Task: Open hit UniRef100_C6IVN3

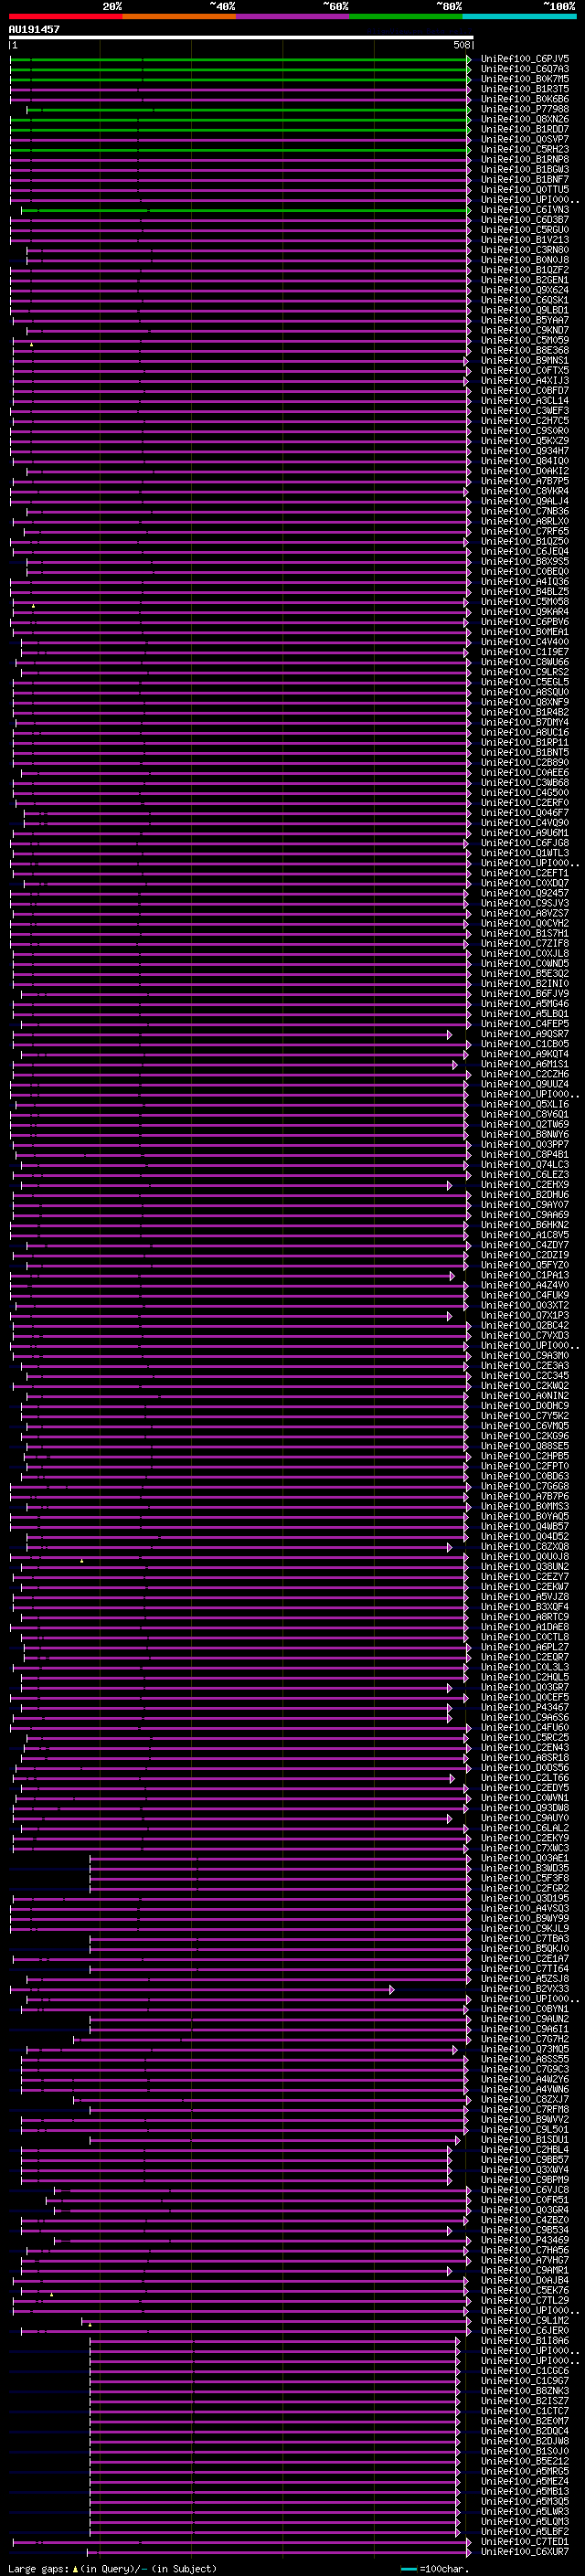Action: click(x=525, y=210)
